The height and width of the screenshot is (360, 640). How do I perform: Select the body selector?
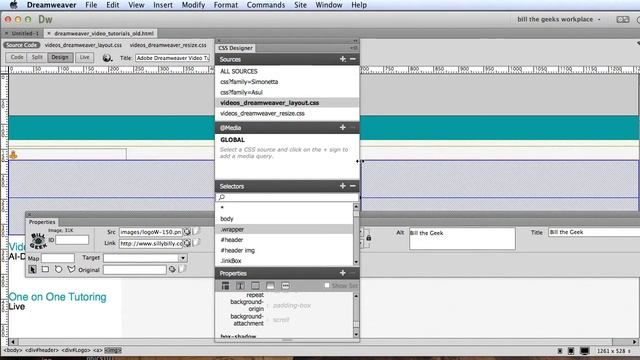tap(284, 219)
